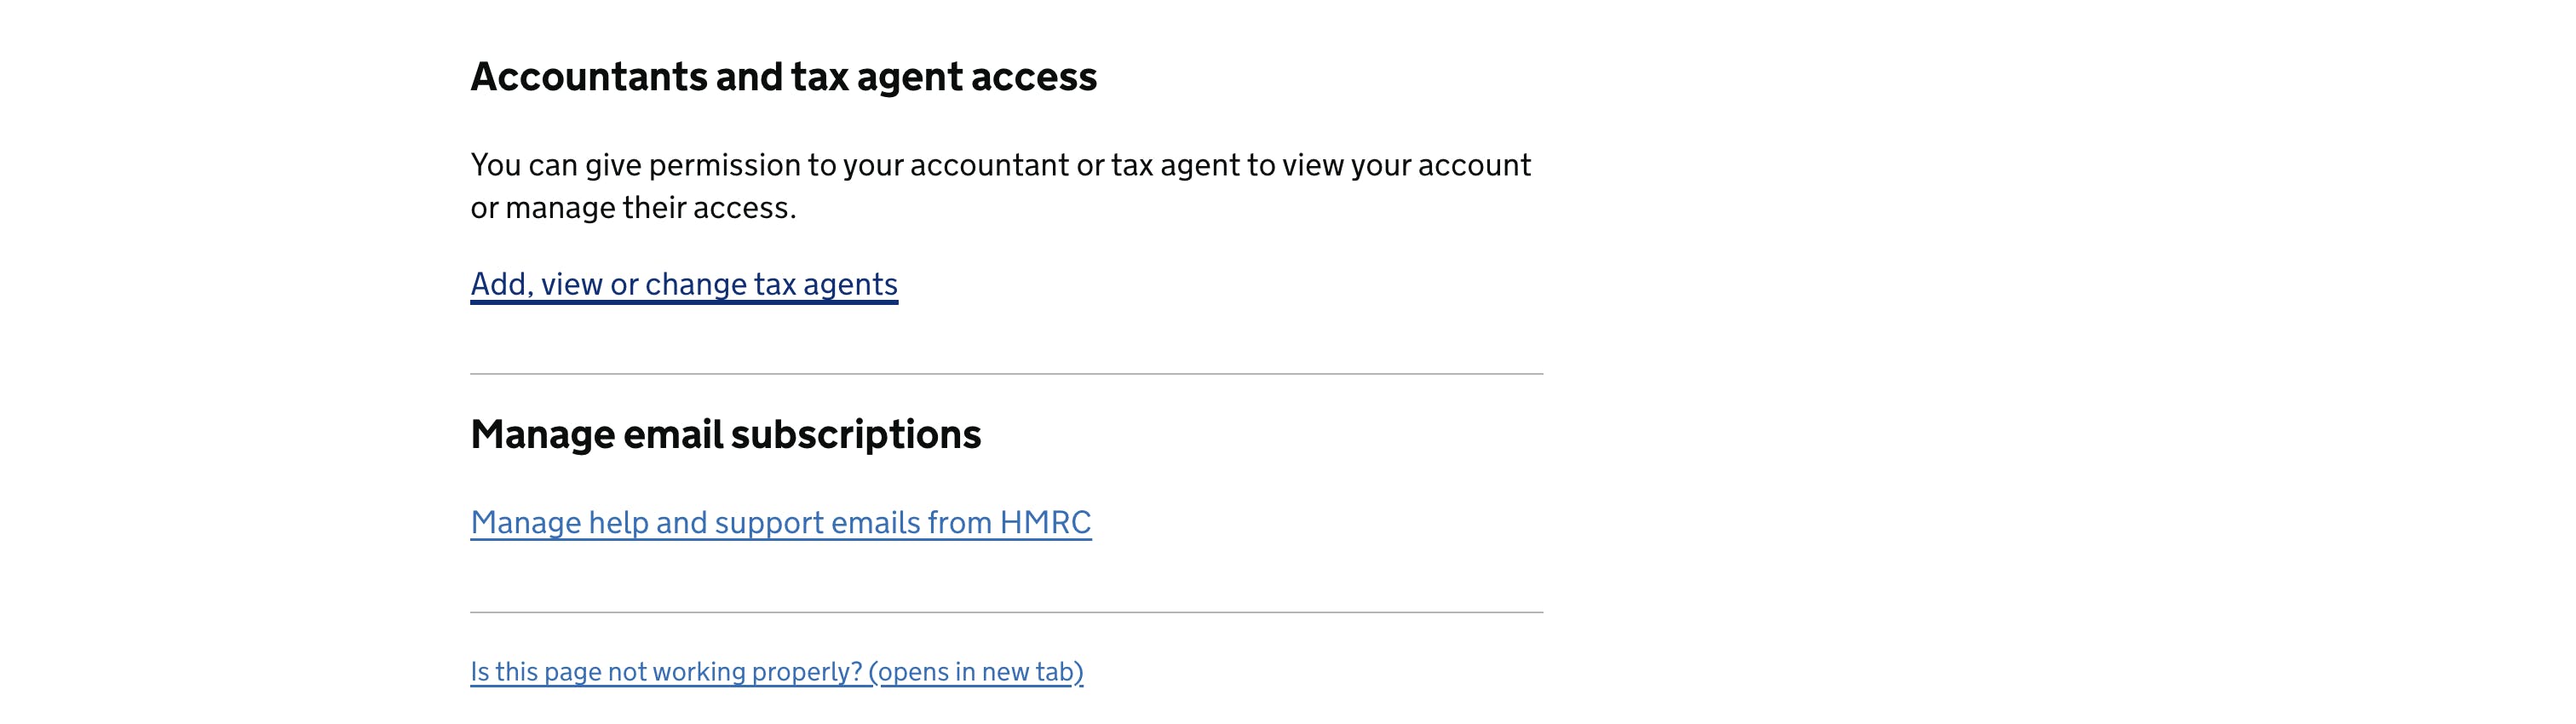2576x724 pixels.
Task: Click the word 'permission' in the paragraph
Action: 725,165
